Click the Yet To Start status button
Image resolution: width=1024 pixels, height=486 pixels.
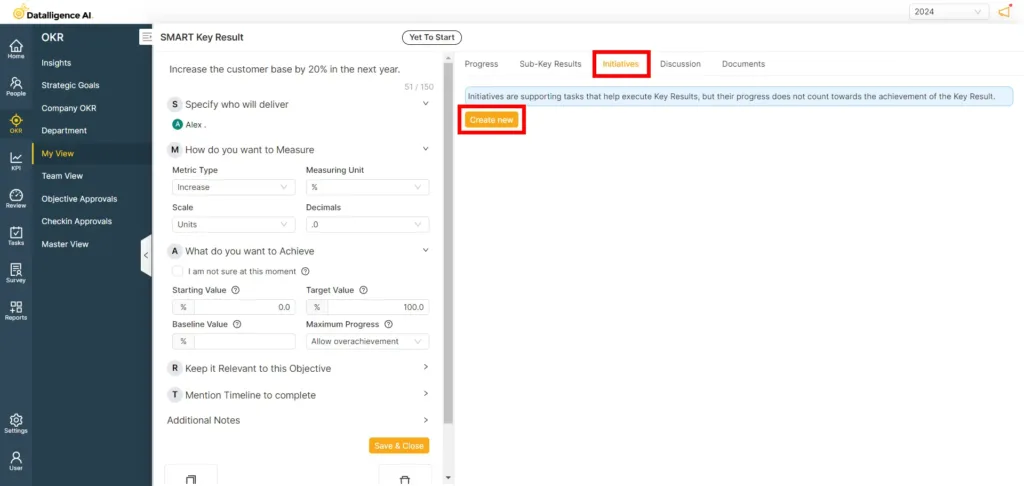[432, 37]
